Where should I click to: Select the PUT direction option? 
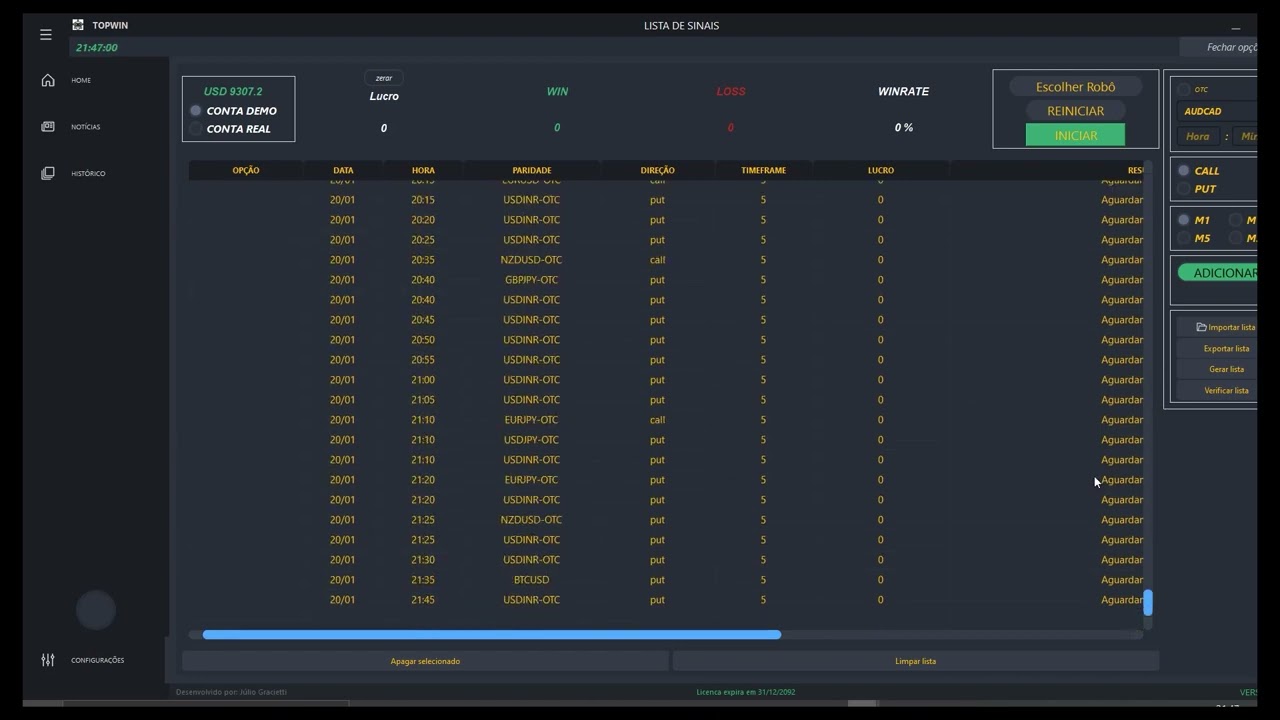coord(1184,189)
